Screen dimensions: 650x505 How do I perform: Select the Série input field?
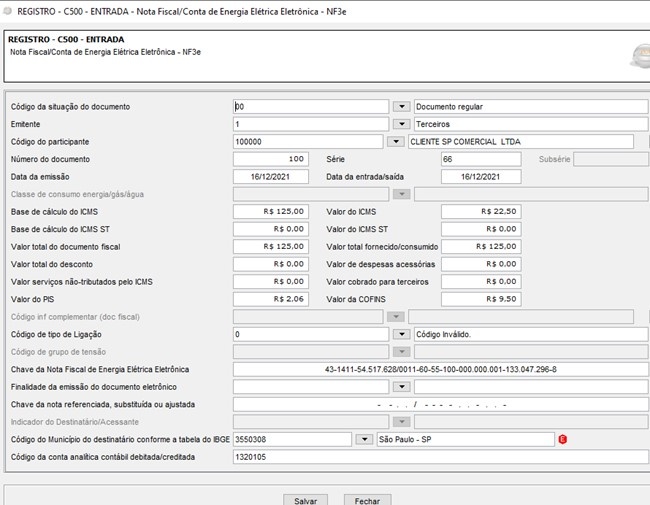tap(481, 159)
